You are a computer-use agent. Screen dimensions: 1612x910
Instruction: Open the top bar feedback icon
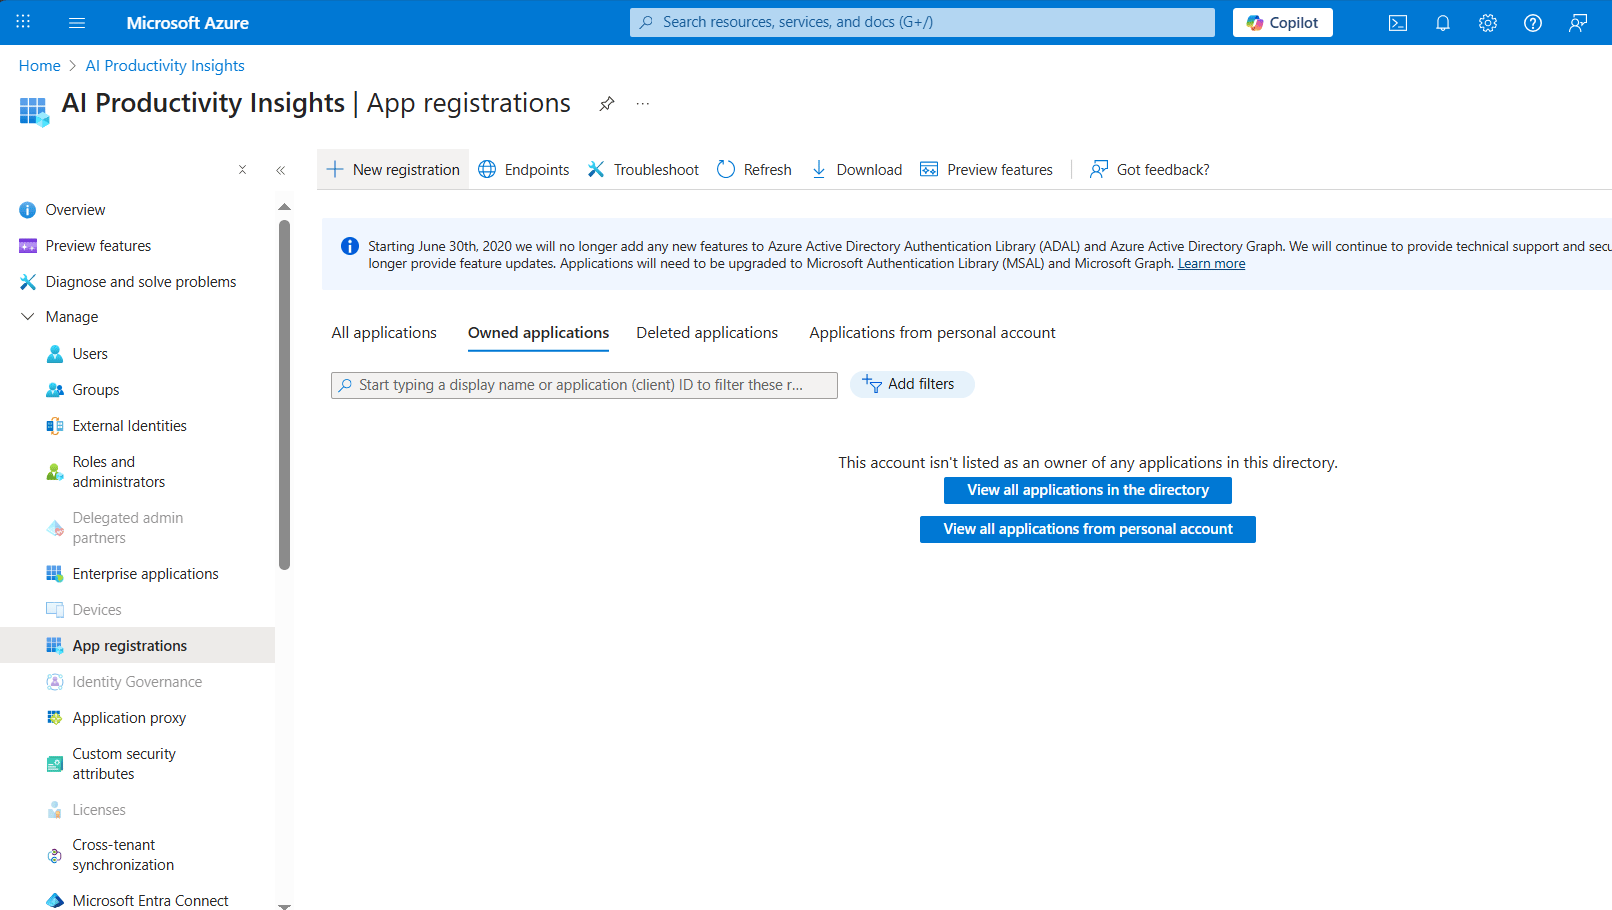[1578, 23]
